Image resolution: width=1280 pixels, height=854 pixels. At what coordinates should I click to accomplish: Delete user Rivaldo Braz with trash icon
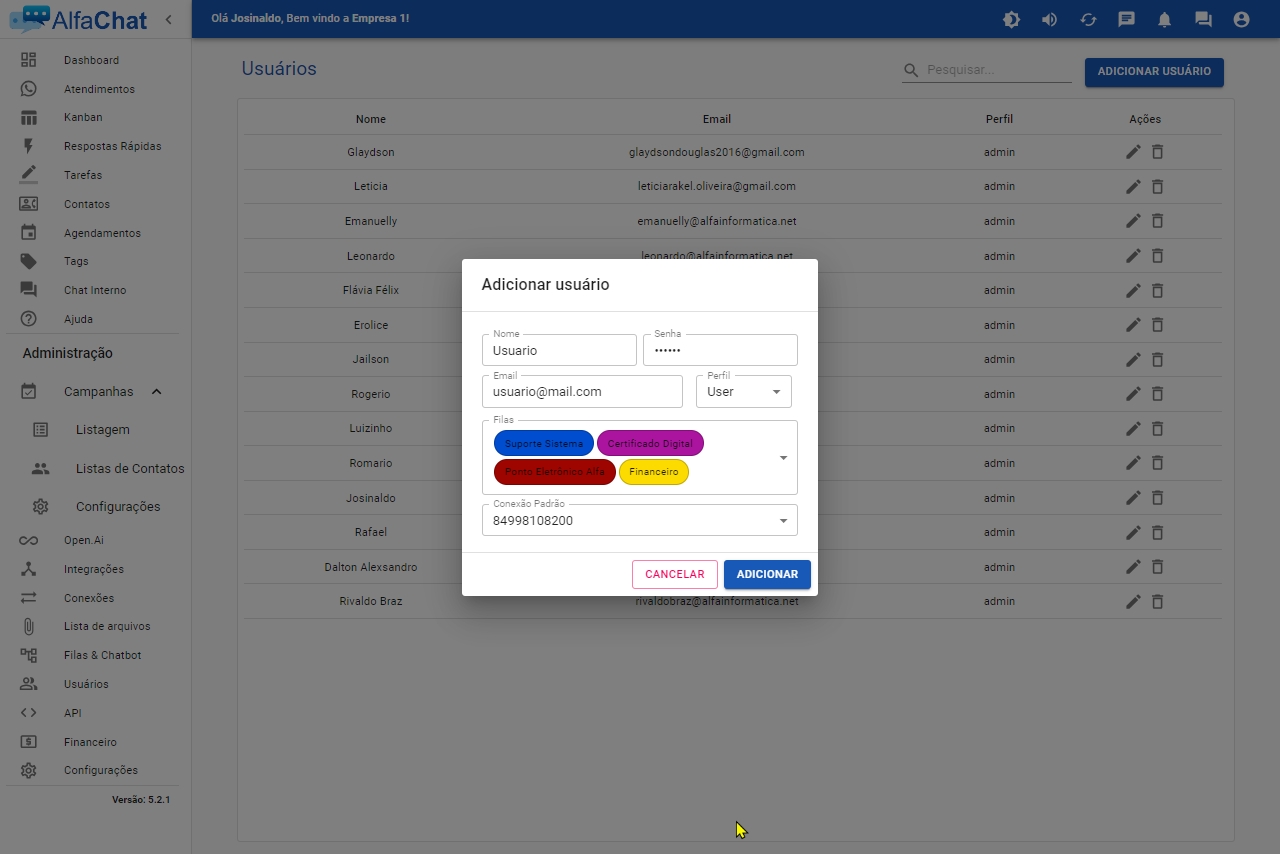[1157, 601]
